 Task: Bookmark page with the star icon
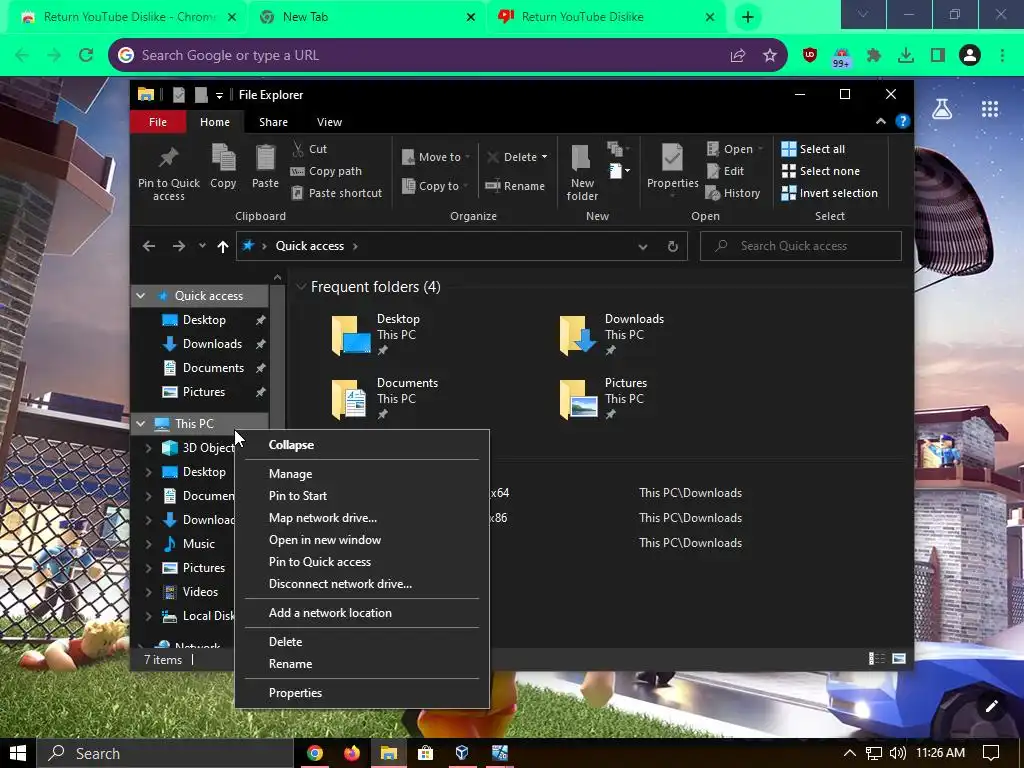(770, 56)
